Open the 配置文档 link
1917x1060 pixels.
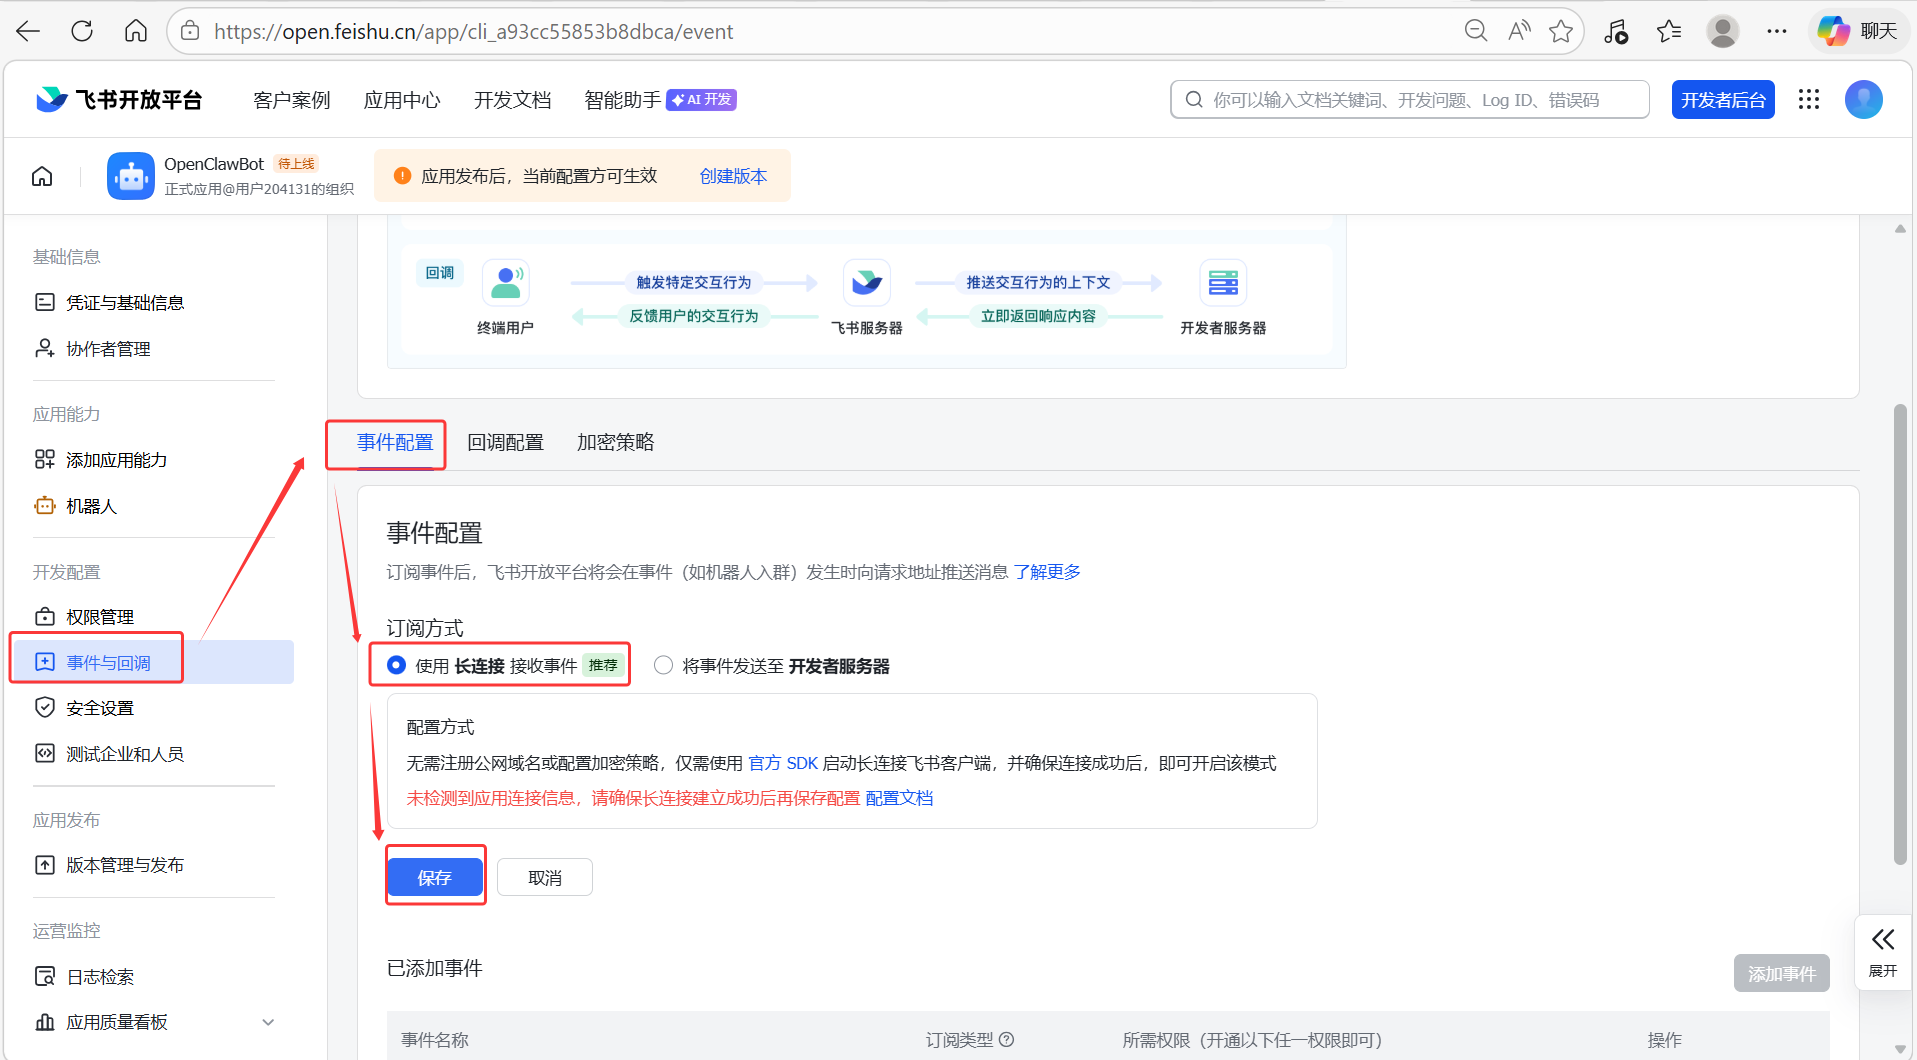[899, 798]
